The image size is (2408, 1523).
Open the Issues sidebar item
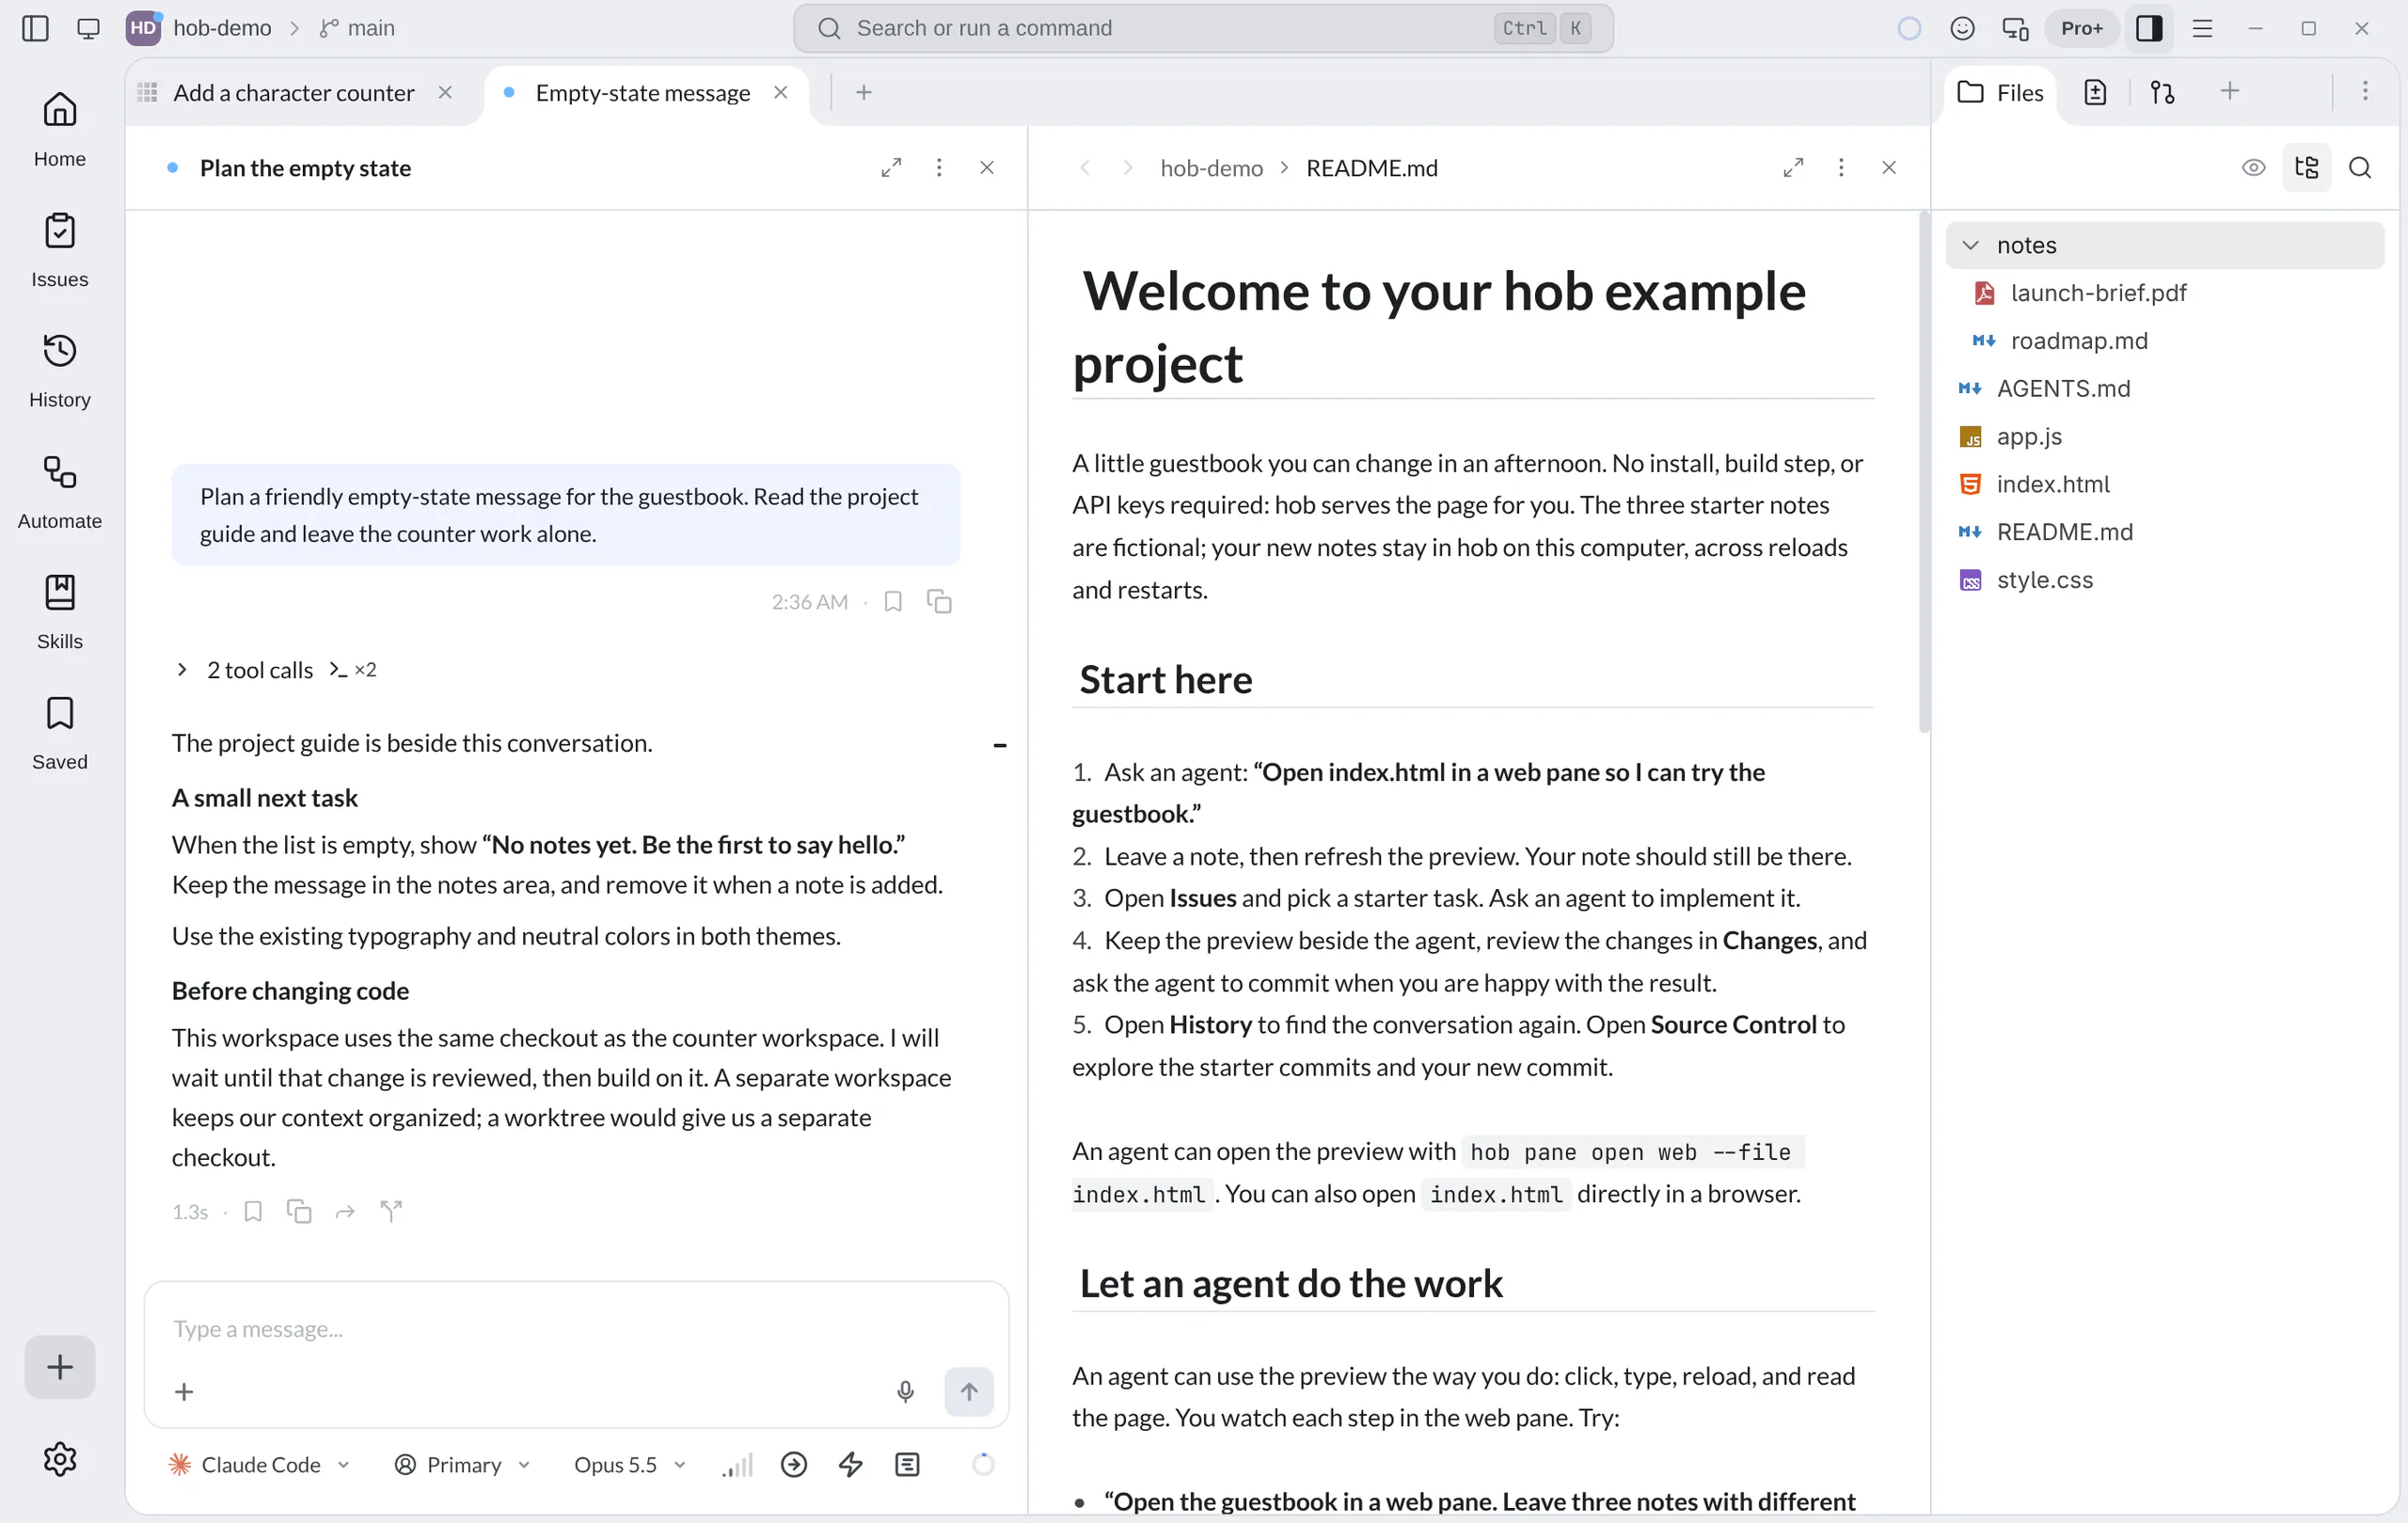[x=60, y=250]
